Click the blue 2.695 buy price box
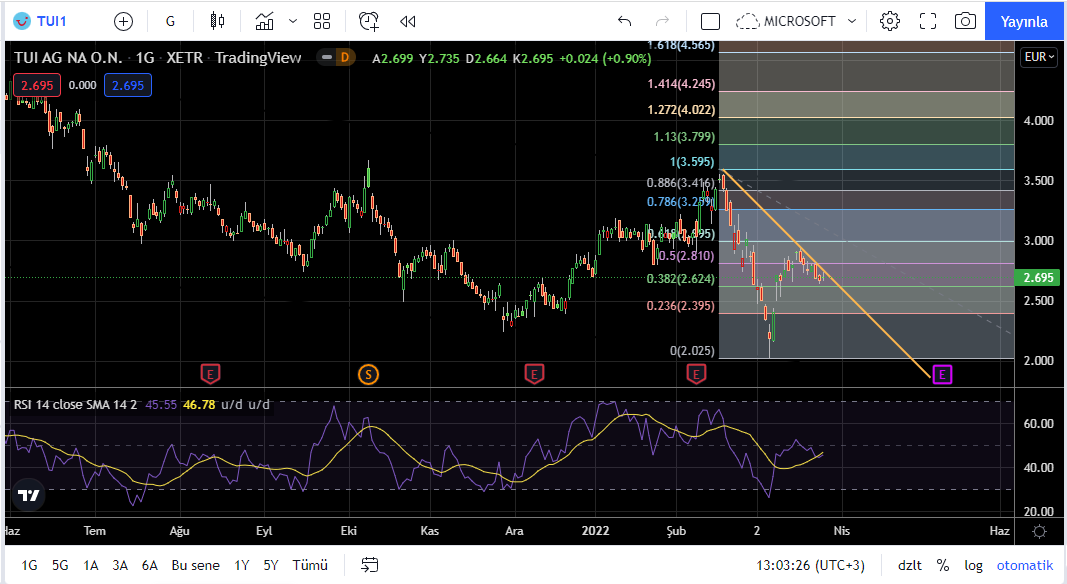This screenshot has height=584, width=1067. [128, 85]
